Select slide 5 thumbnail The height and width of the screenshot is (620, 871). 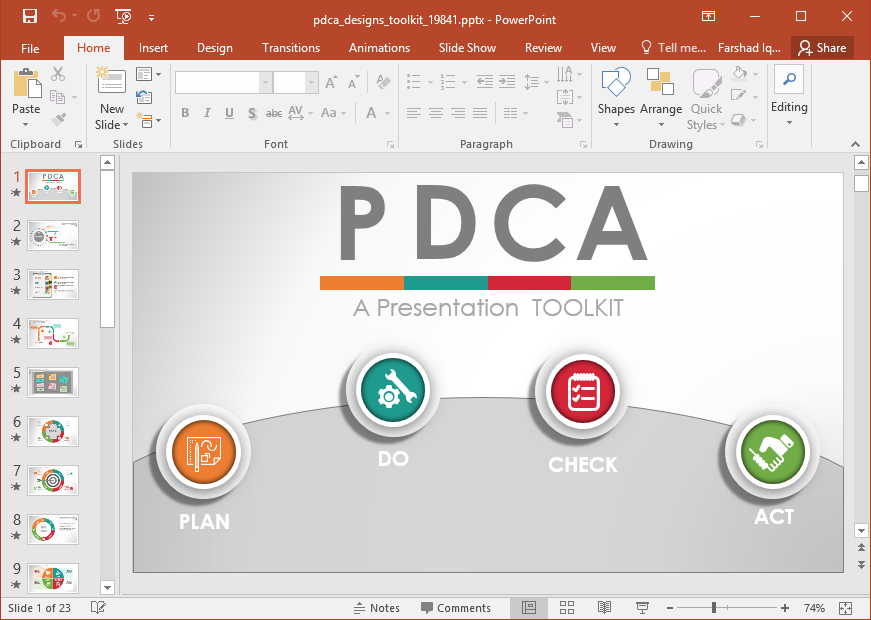53,382
